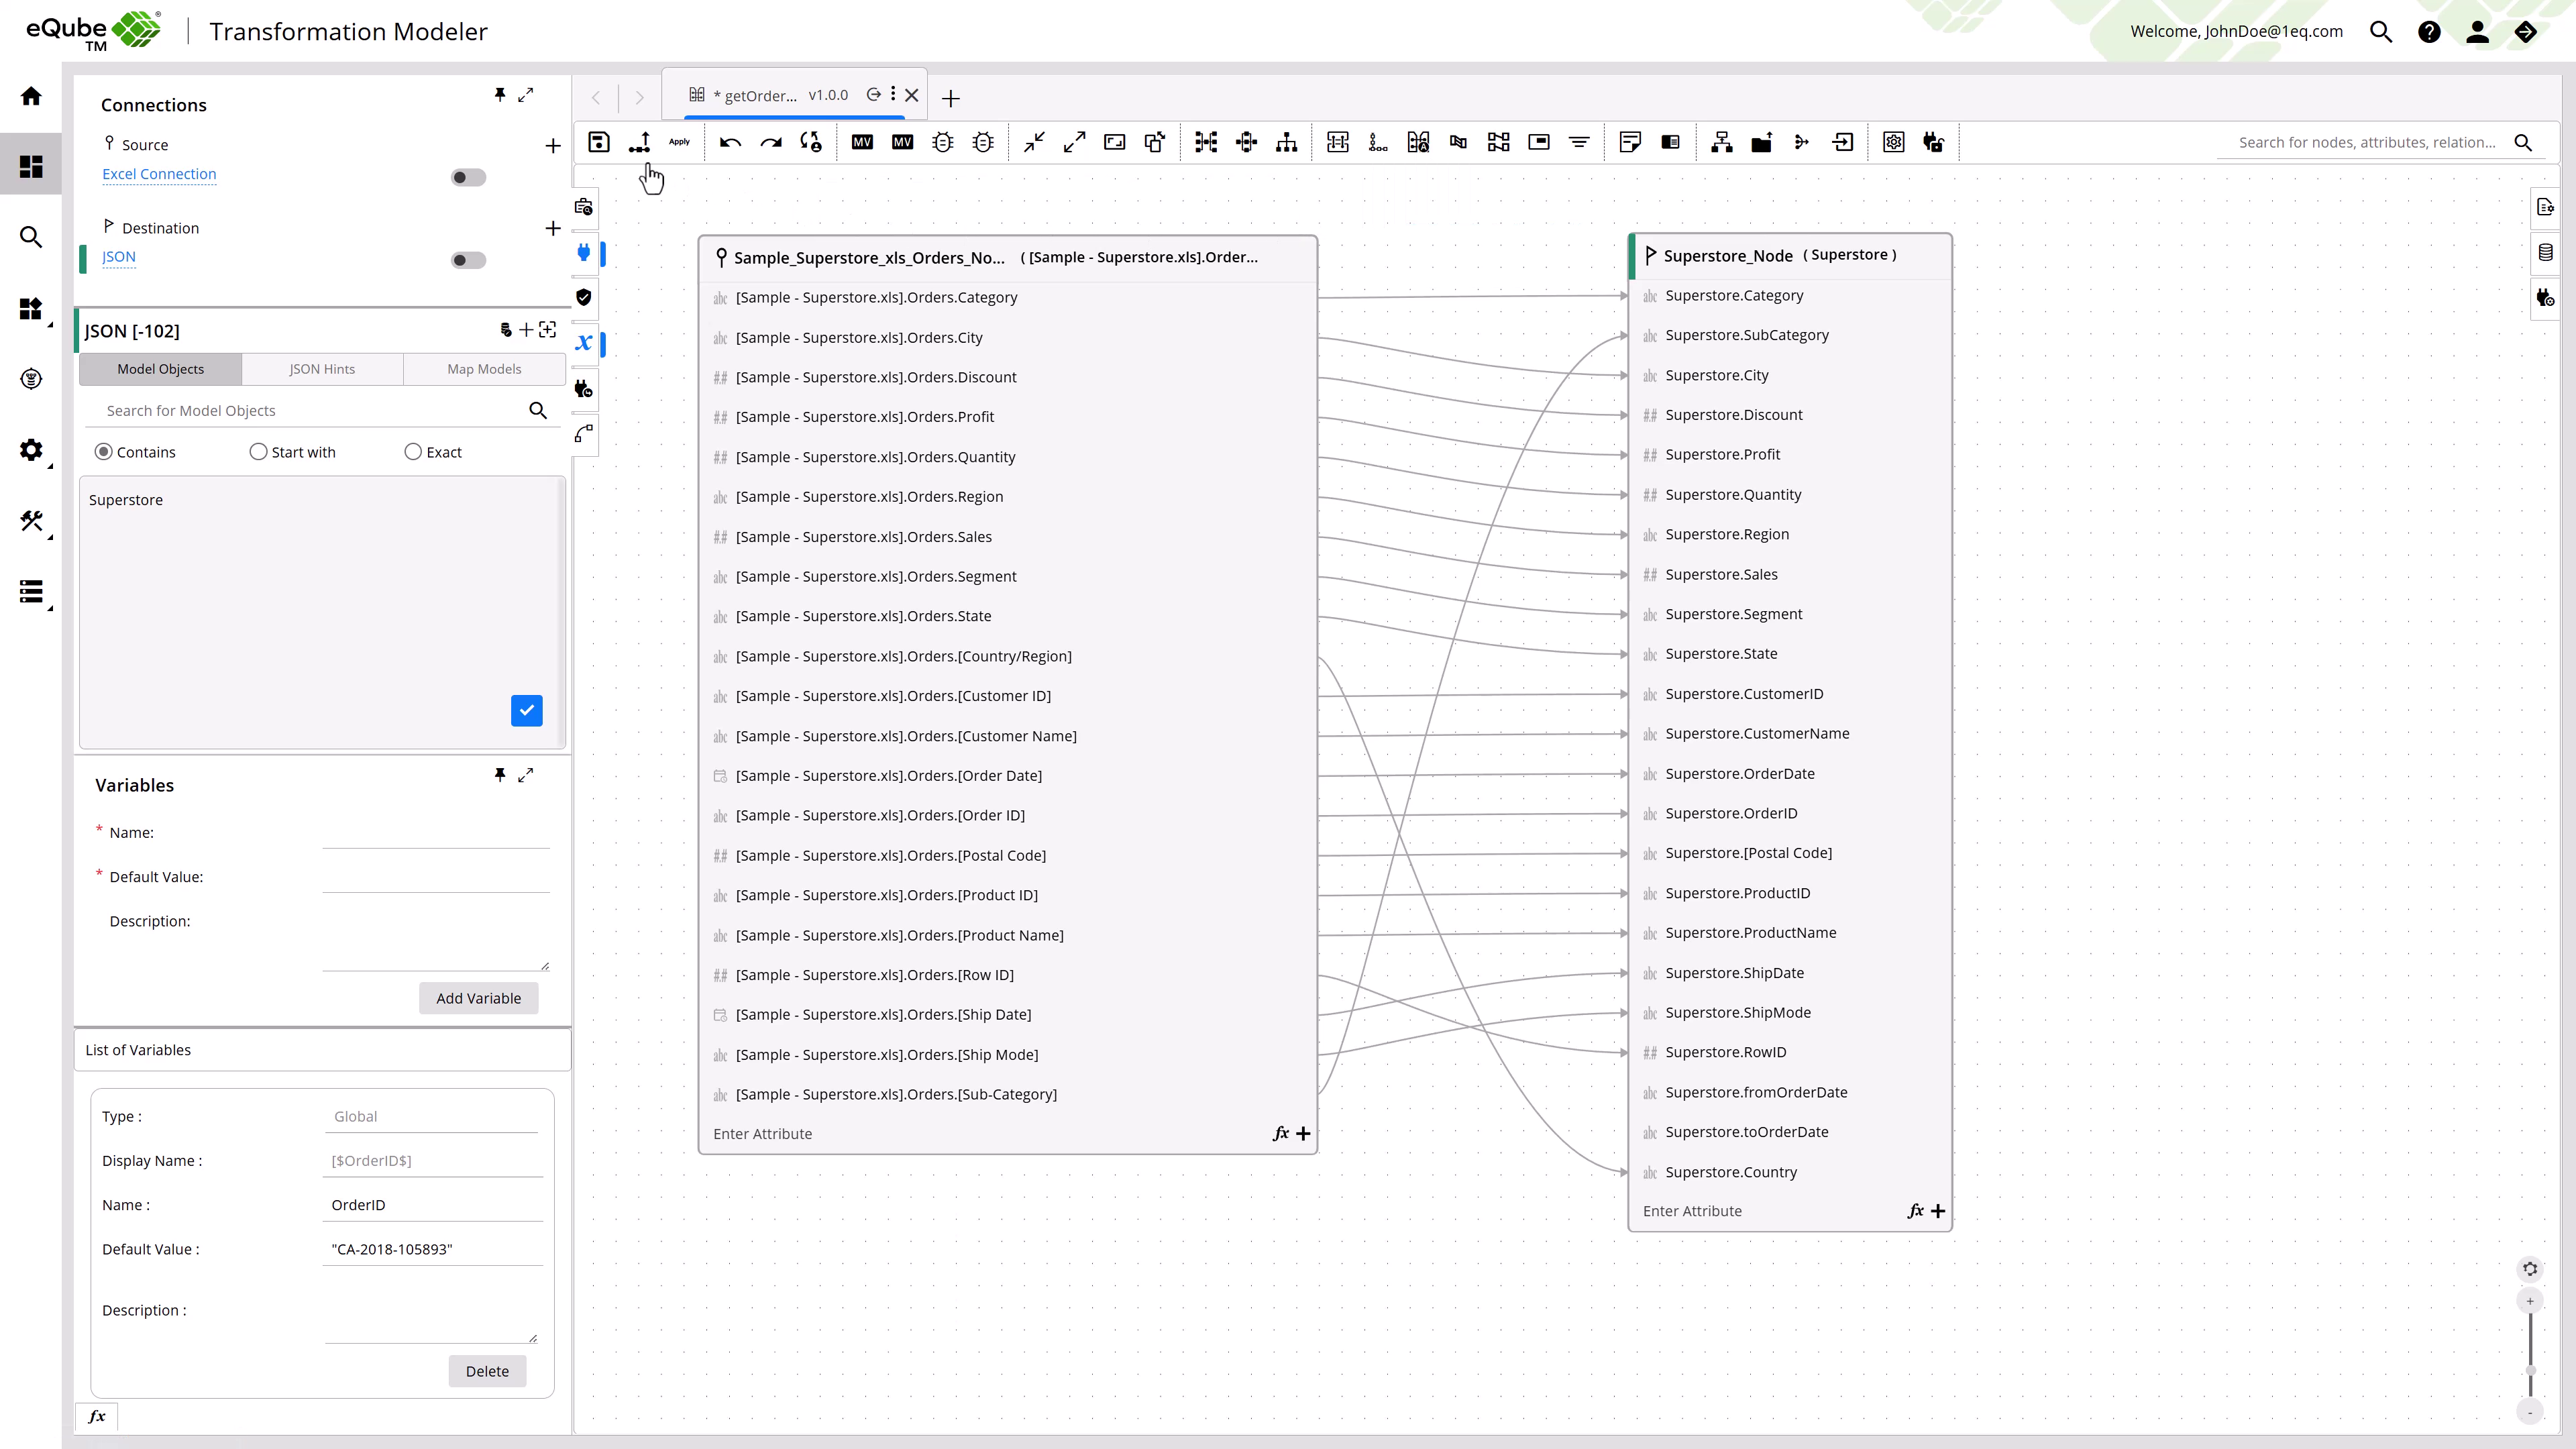The height and width of the screenshot is (1449, 2576).
Task: Click the add-attribute plus in Superstore_Node
Action: click(x=1938, y=1212)
